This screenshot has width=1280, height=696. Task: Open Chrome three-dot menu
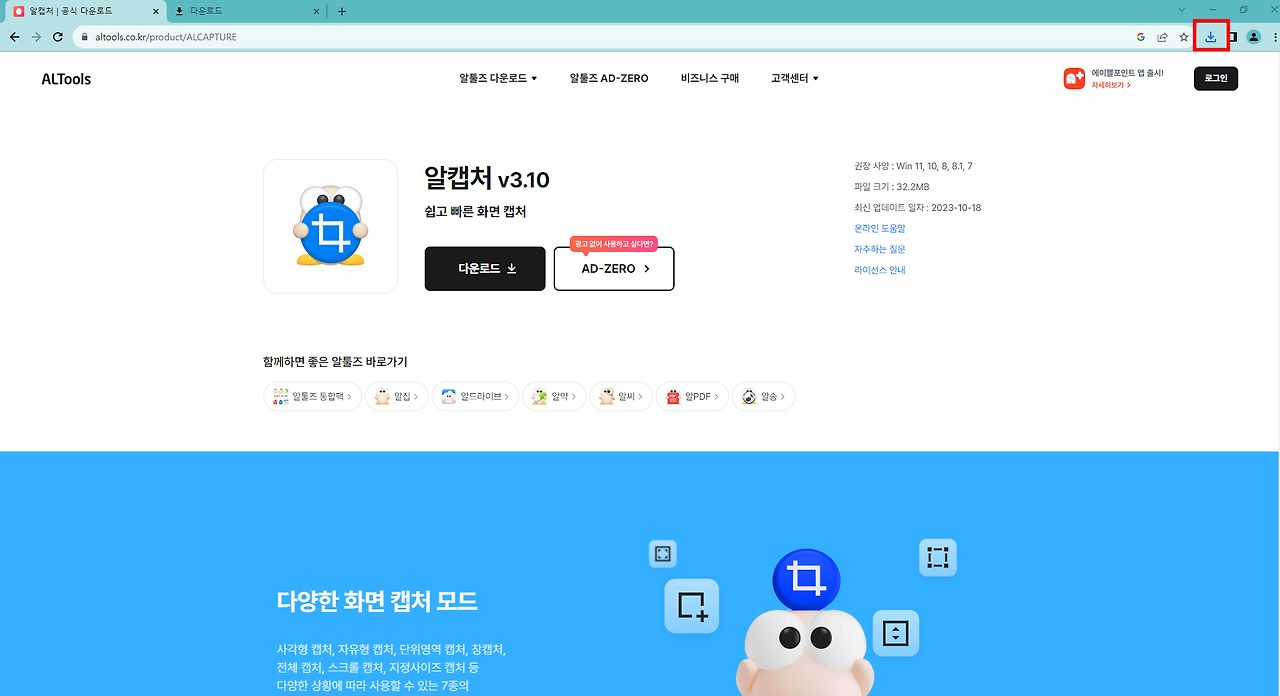point(1274,37)
